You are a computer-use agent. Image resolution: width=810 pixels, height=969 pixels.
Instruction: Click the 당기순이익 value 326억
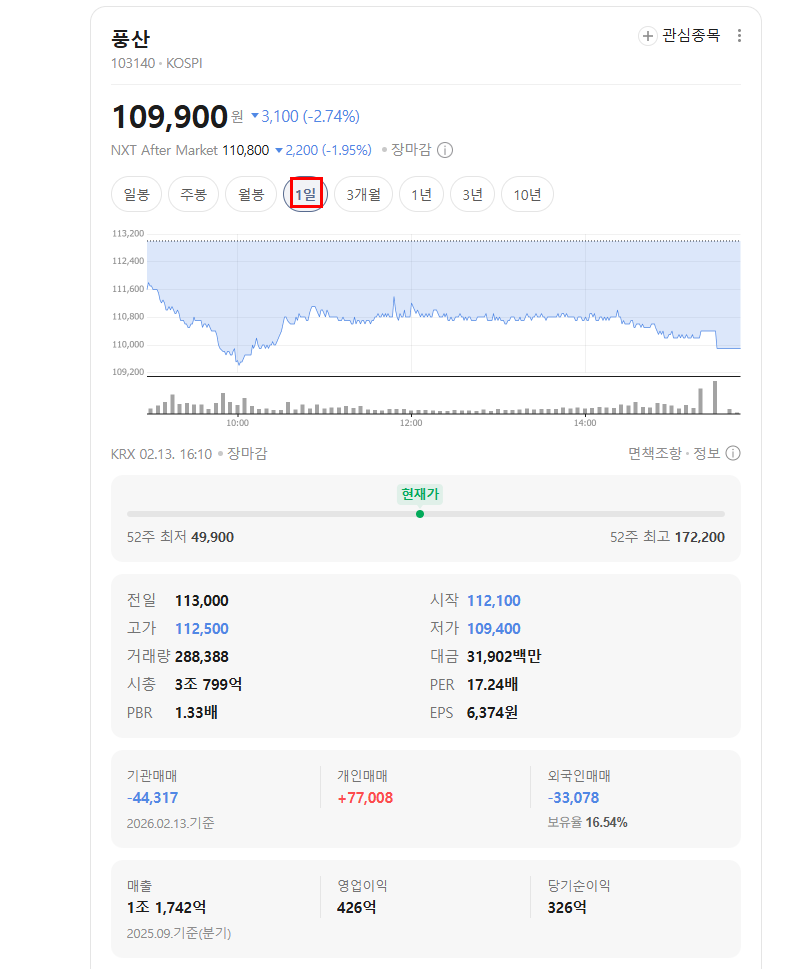[x=567, y=907]
